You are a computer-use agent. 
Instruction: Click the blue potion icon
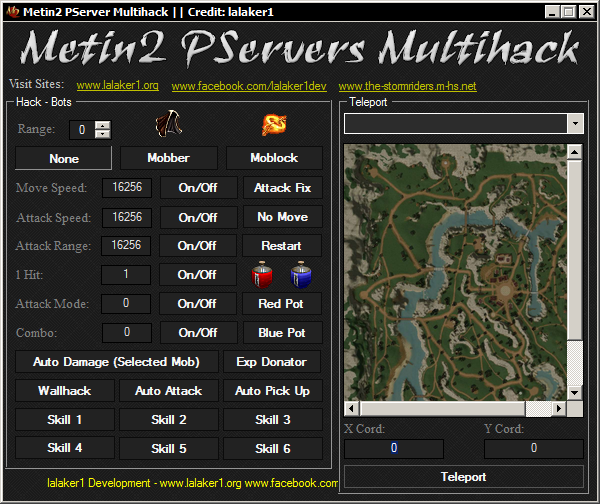[x=301, y=274]
